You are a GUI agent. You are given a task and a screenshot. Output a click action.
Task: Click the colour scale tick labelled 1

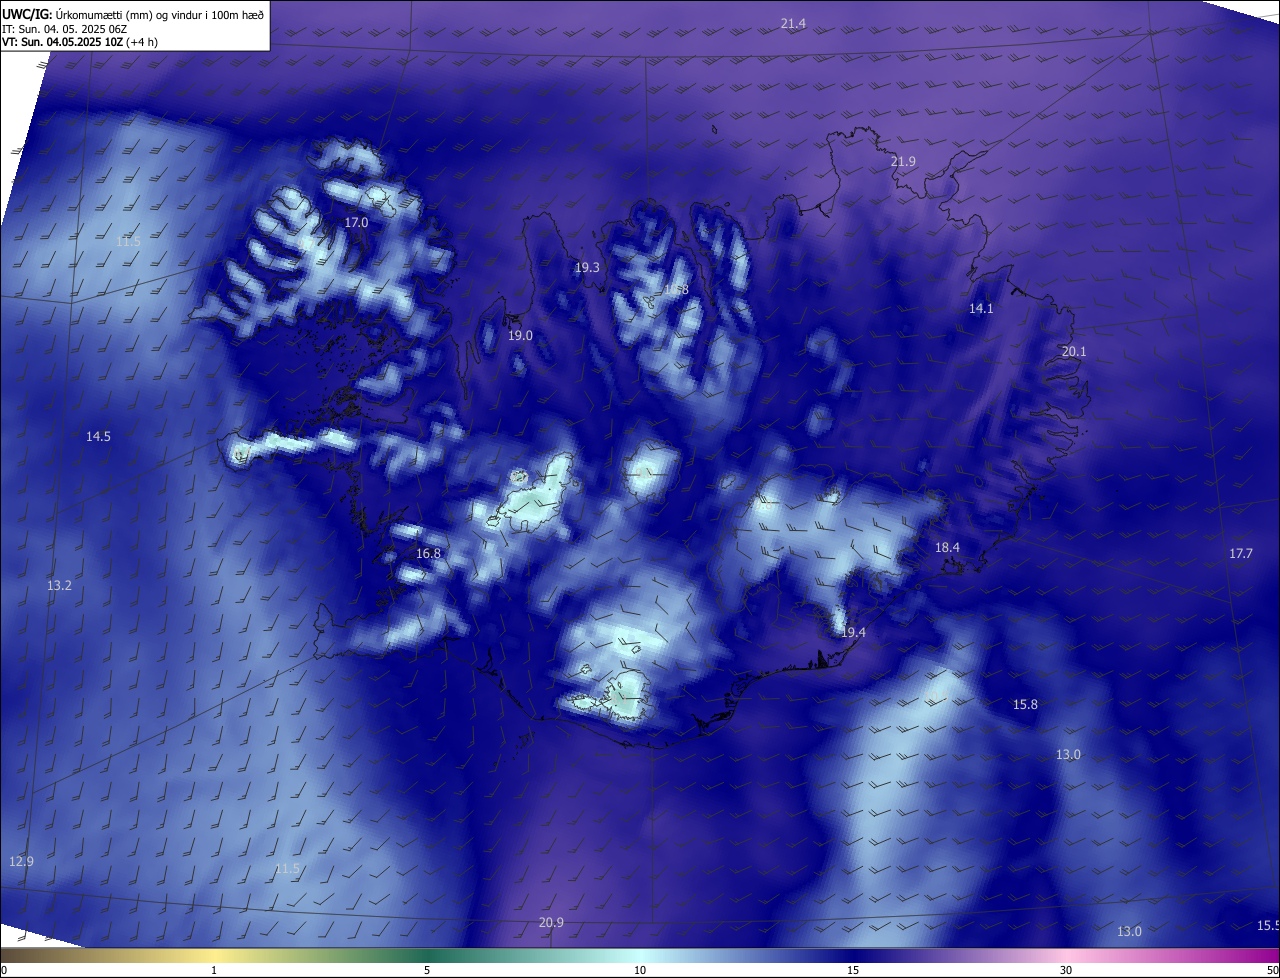point(214,970)
